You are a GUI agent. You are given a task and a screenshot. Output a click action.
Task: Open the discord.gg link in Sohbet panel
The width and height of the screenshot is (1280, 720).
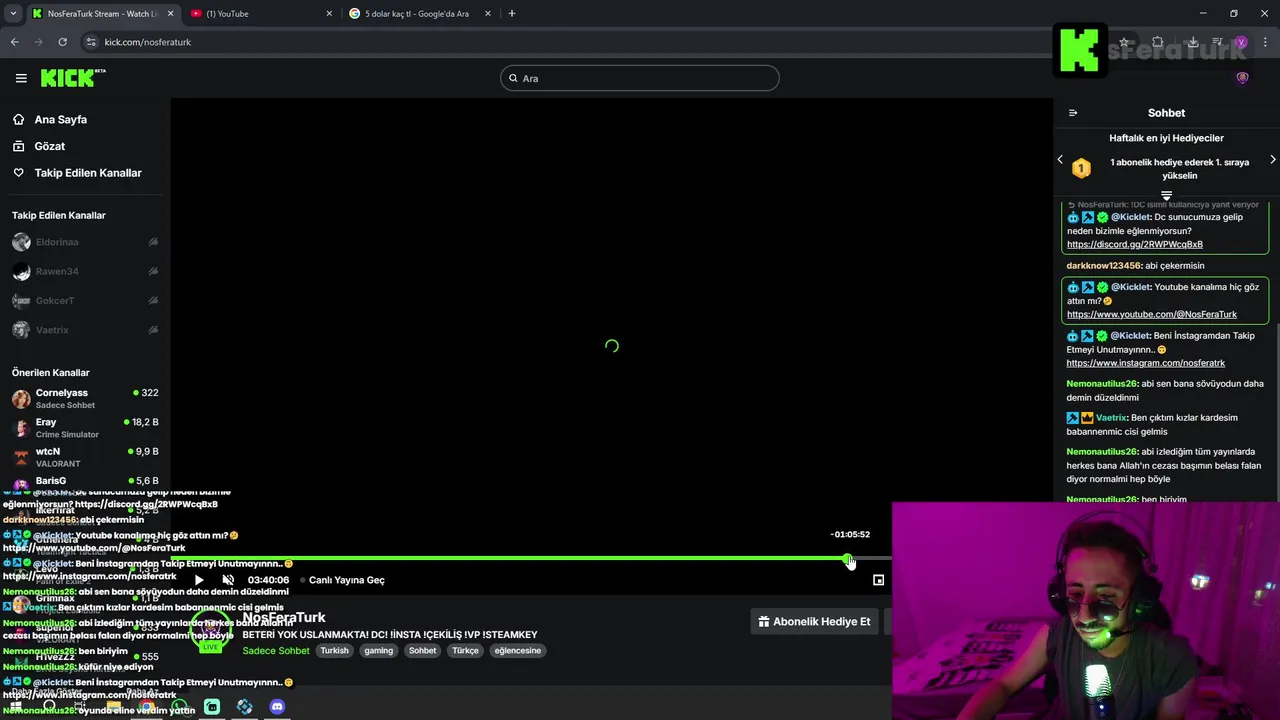pos(1134,244)
